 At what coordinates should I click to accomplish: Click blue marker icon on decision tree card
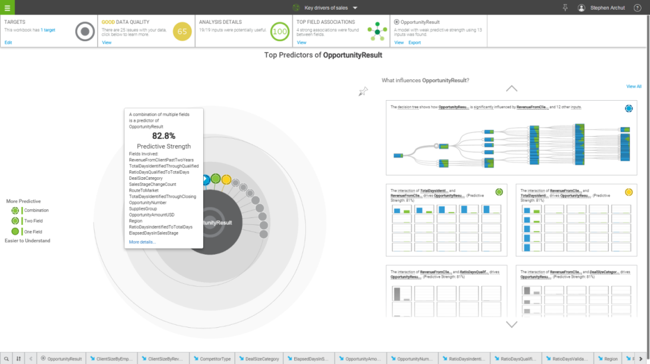(x=628, y=108)
